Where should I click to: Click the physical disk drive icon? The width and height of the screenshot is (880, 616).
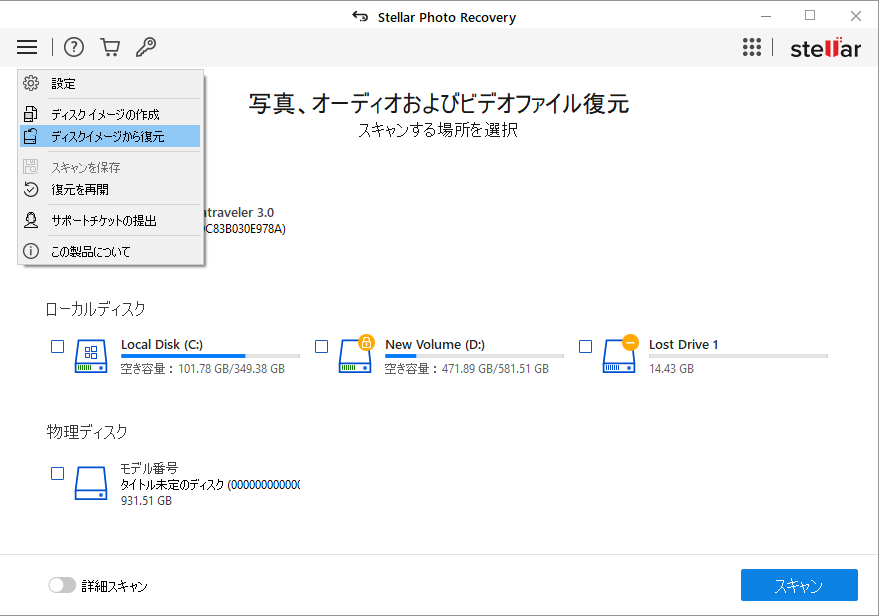[x=91, y=483]
